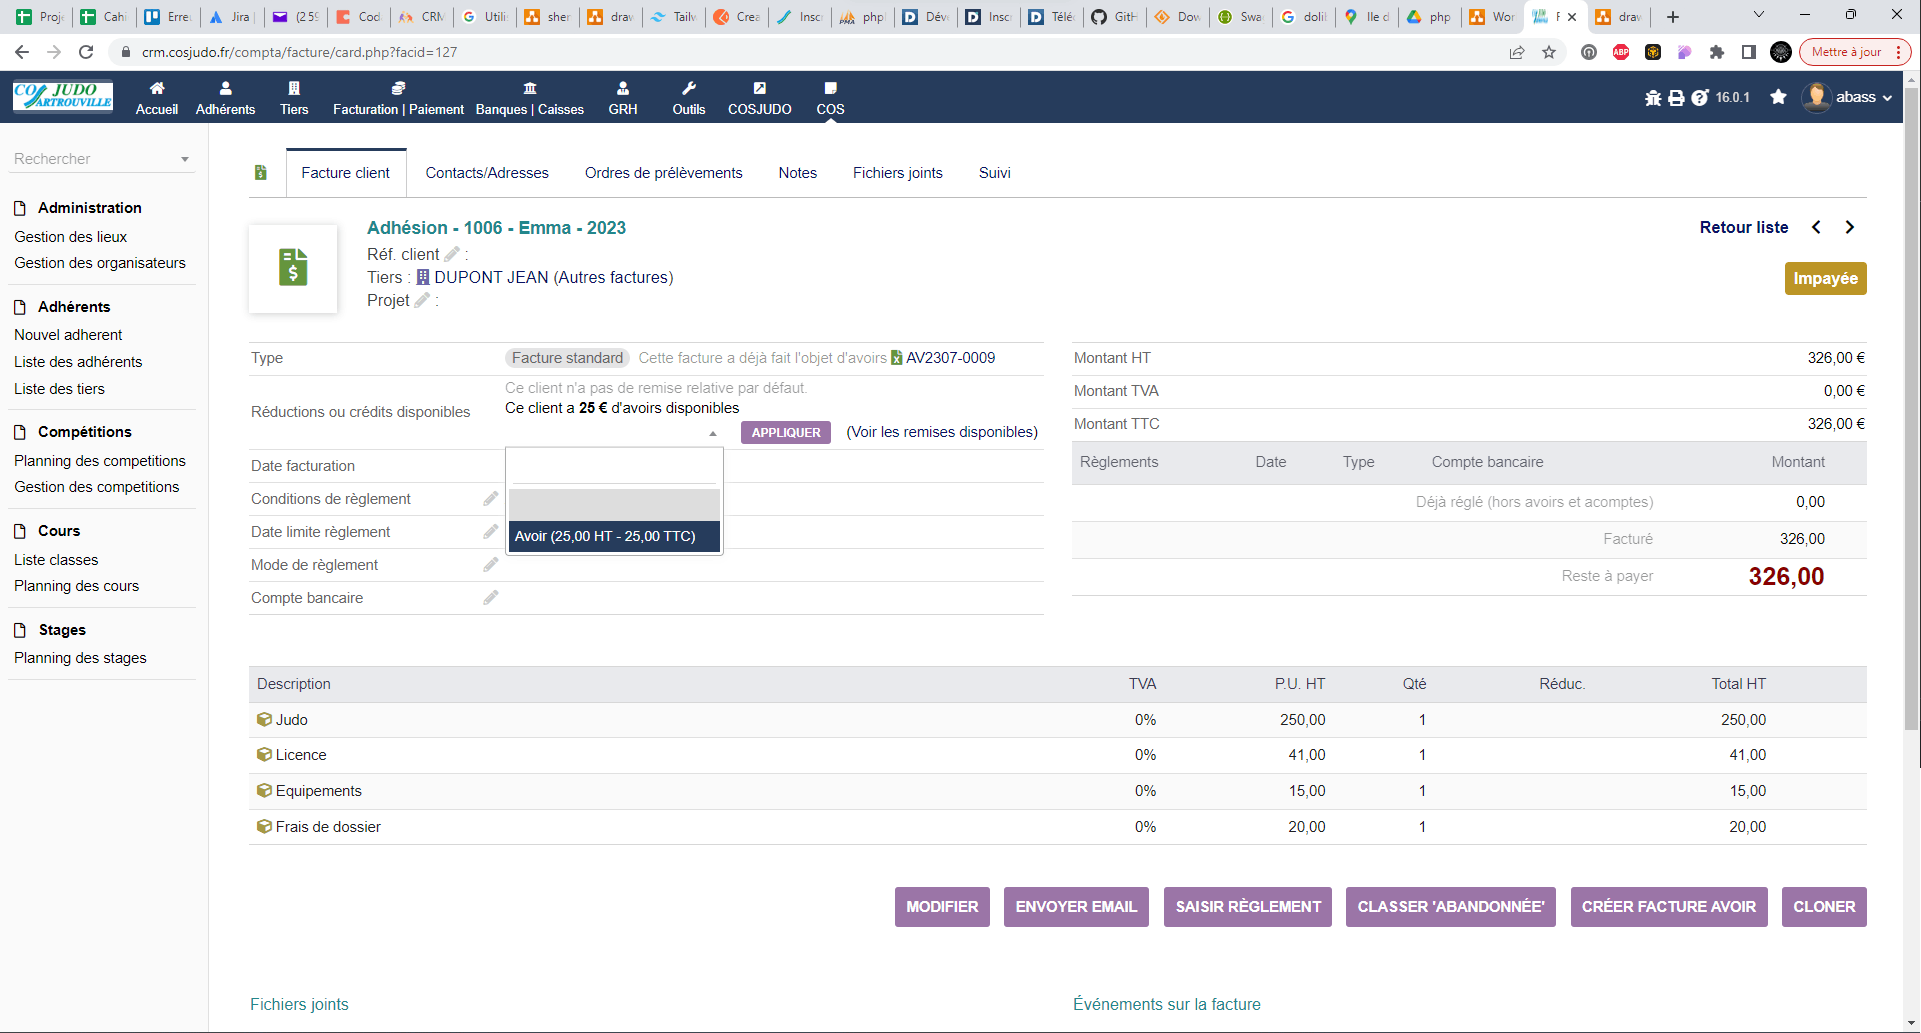Open Voir les remises disponibles link
This screenshot has width=1921, height=1033.
942,432
